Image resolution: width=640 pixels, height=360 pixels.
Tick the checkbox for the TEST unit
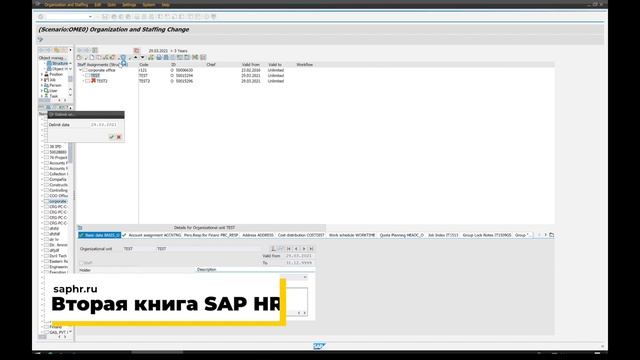[x=88, y=76]
